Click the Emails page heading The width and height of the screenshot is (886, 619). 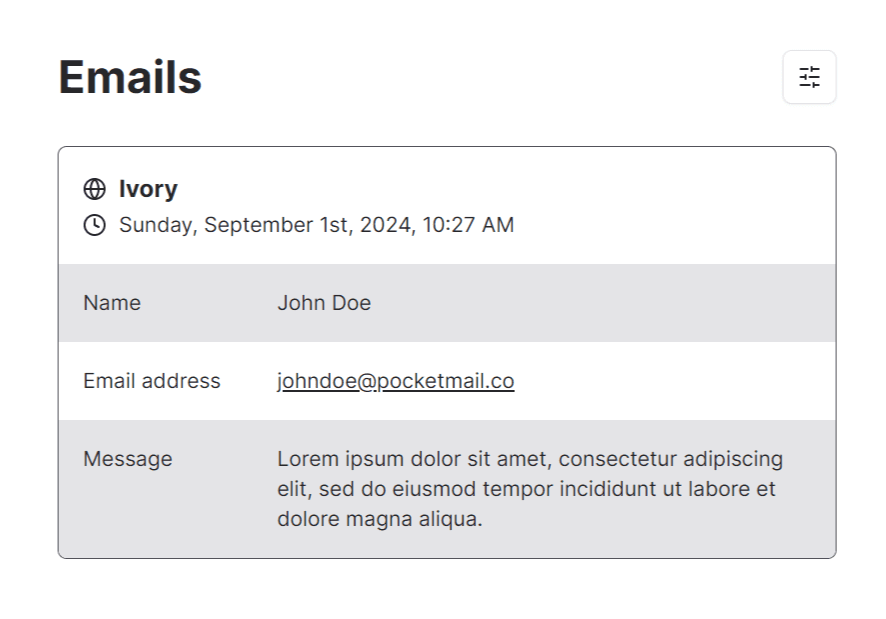click(x=130, y=77)
